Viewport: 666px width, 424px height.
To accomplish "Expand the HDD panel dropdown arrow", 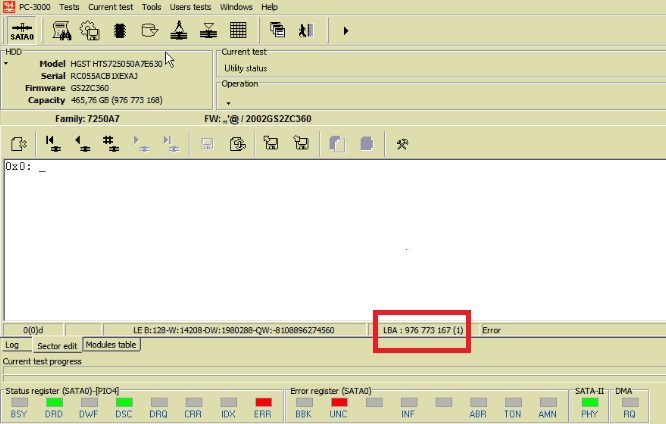I will (6, 63).
